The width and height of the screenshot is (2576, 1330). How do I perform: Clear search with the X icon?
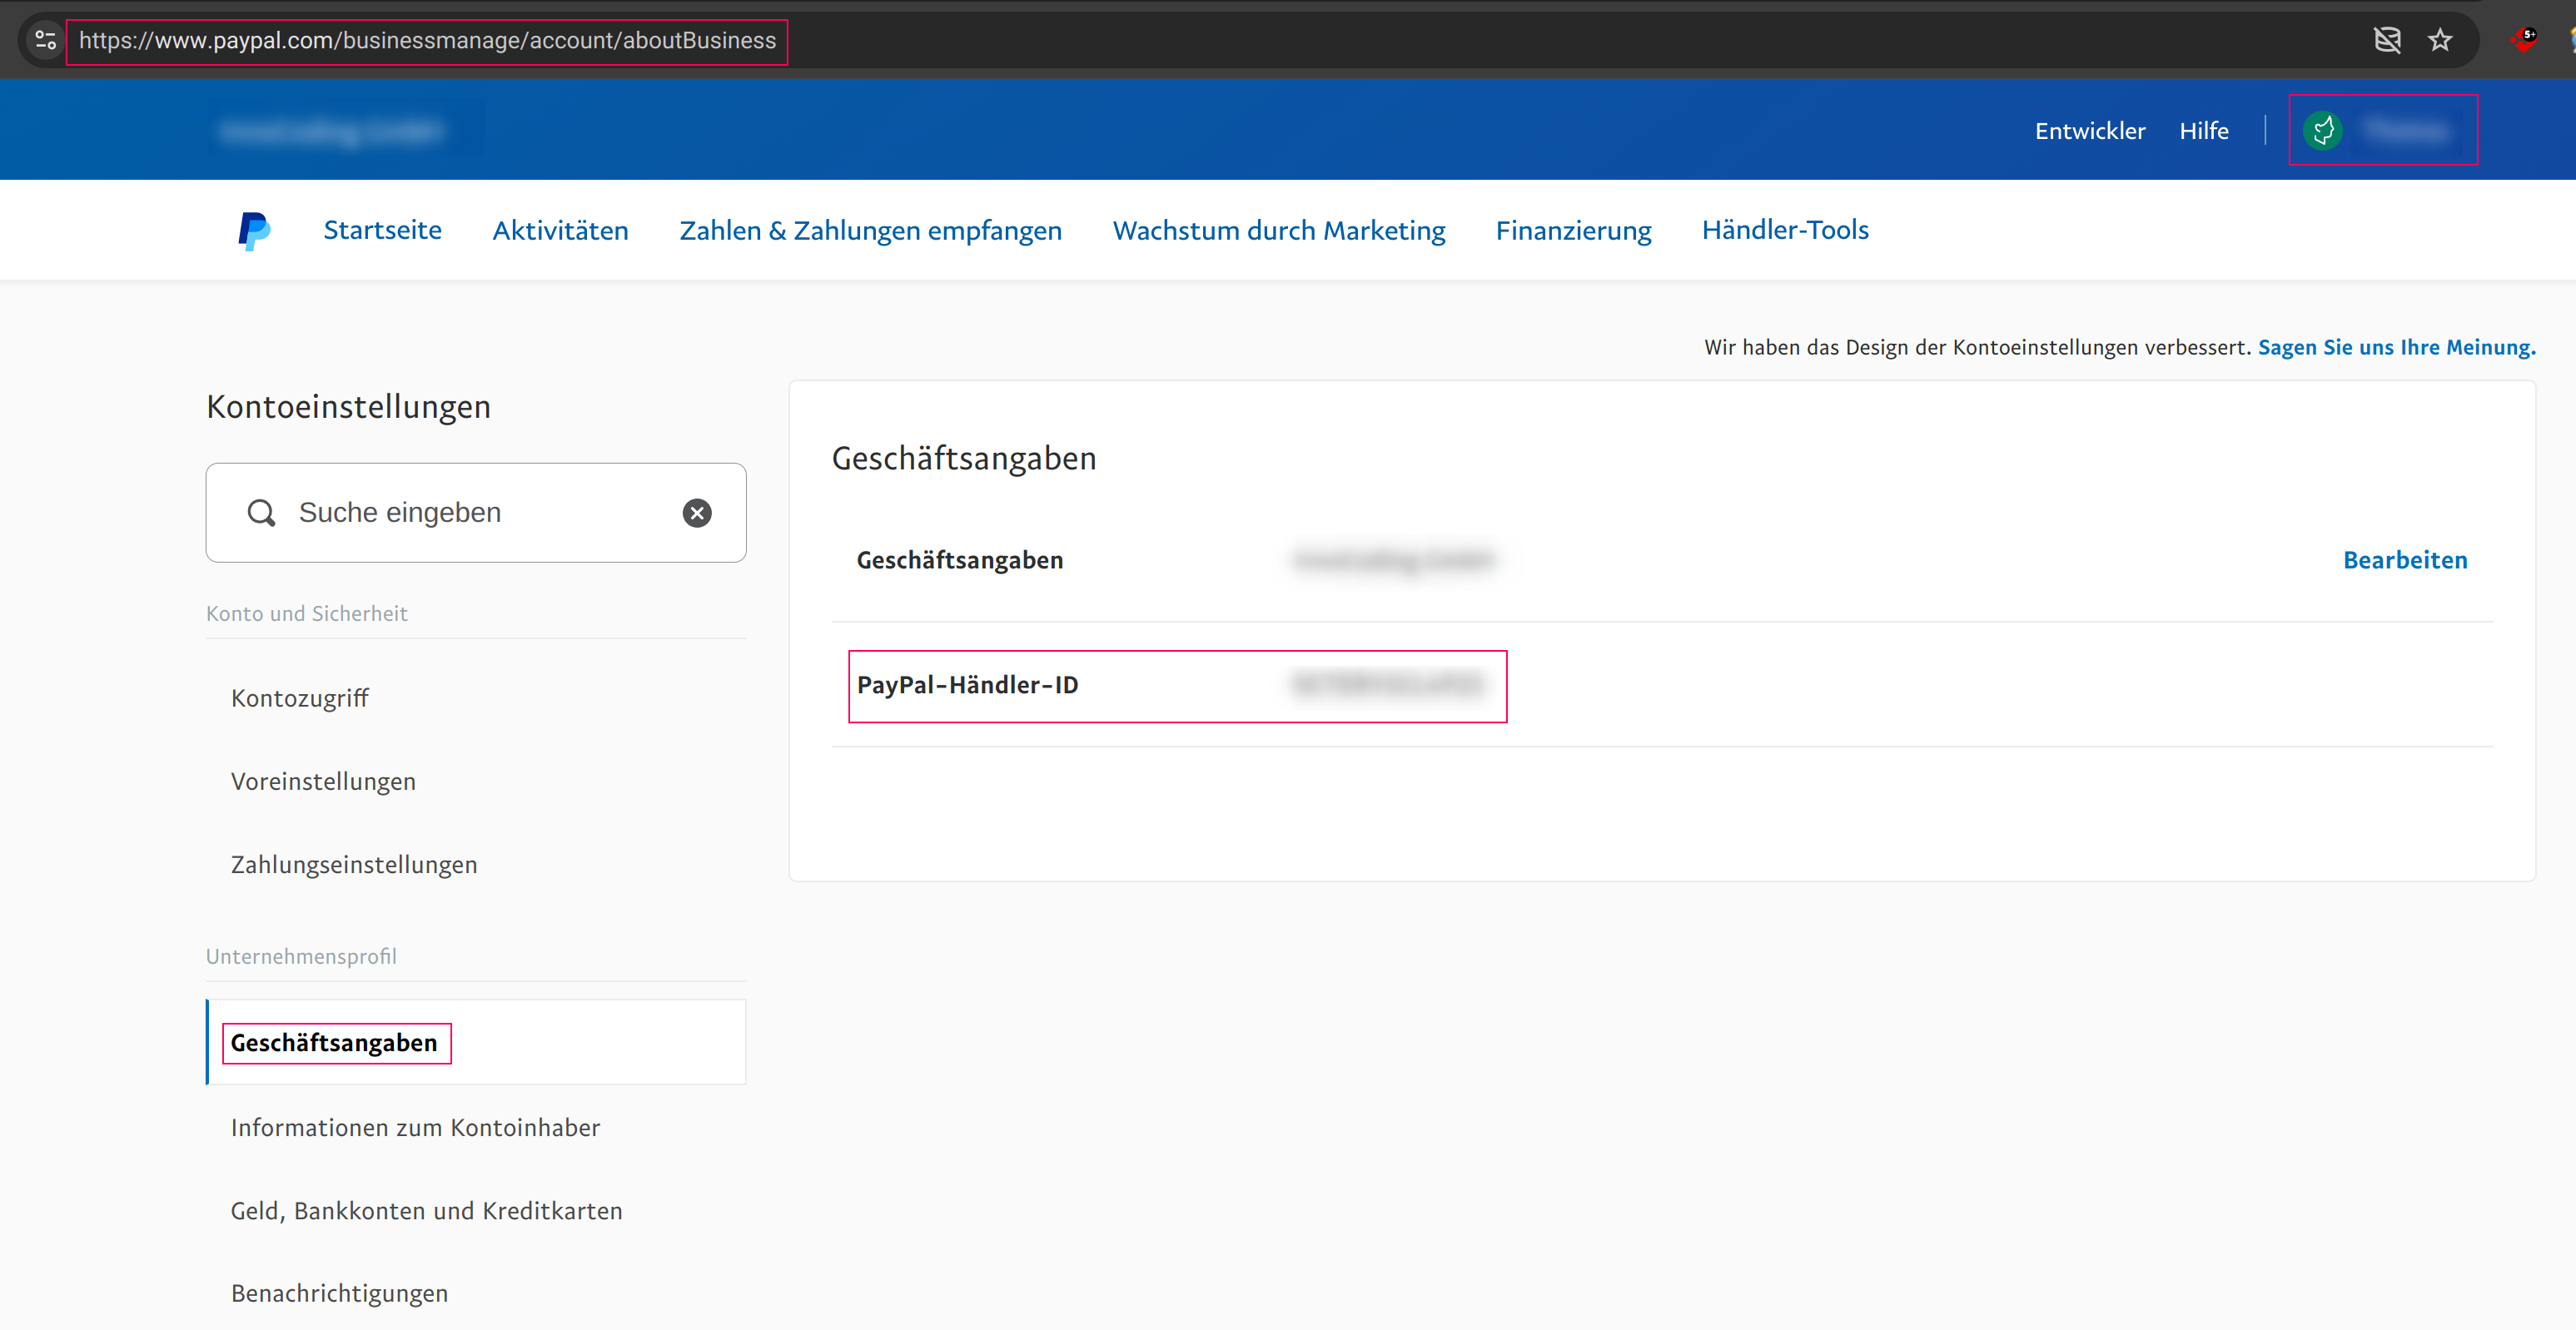pyautogui.click(x=697, y=513)
